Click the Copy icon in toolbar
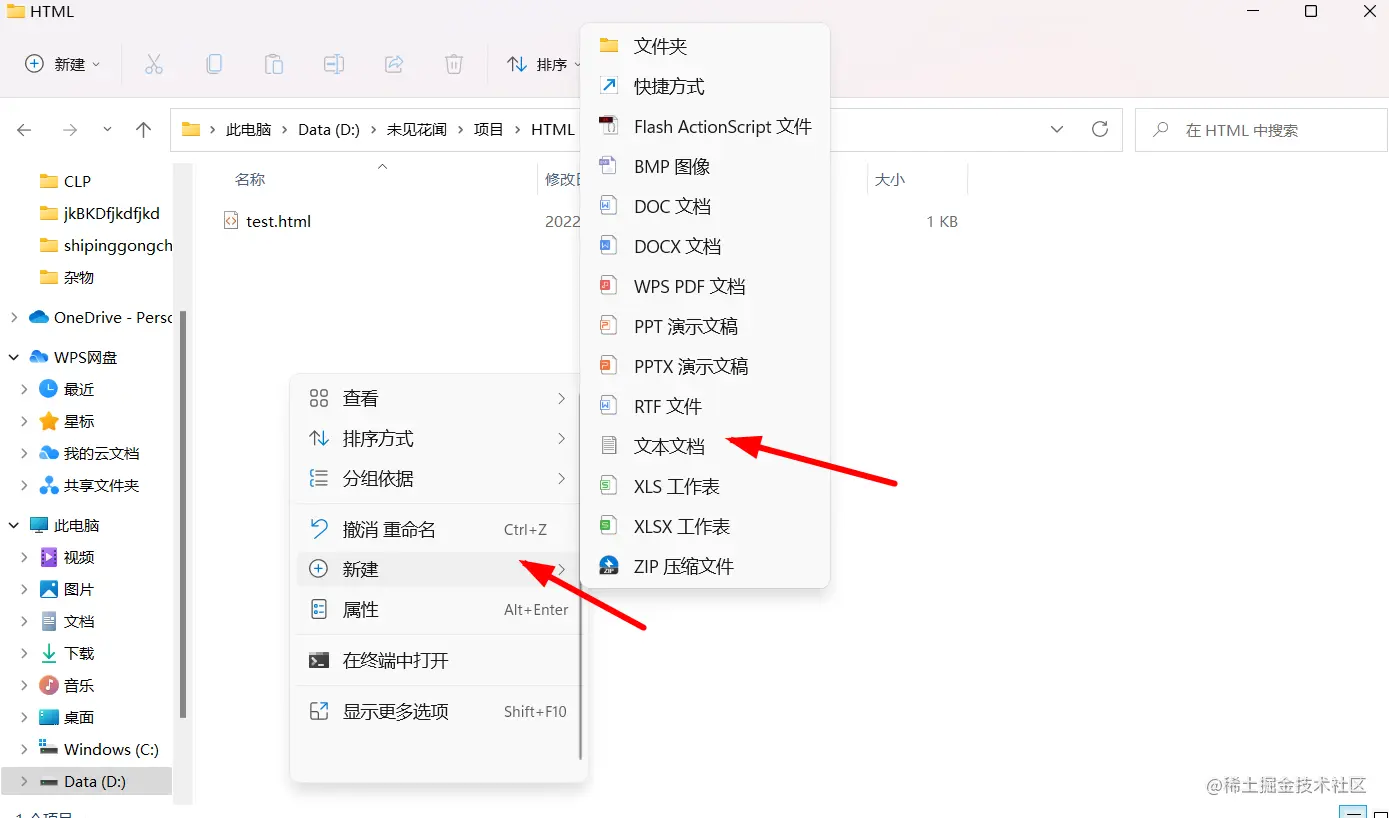This screenshot has width=1389, height=818. 214,64
